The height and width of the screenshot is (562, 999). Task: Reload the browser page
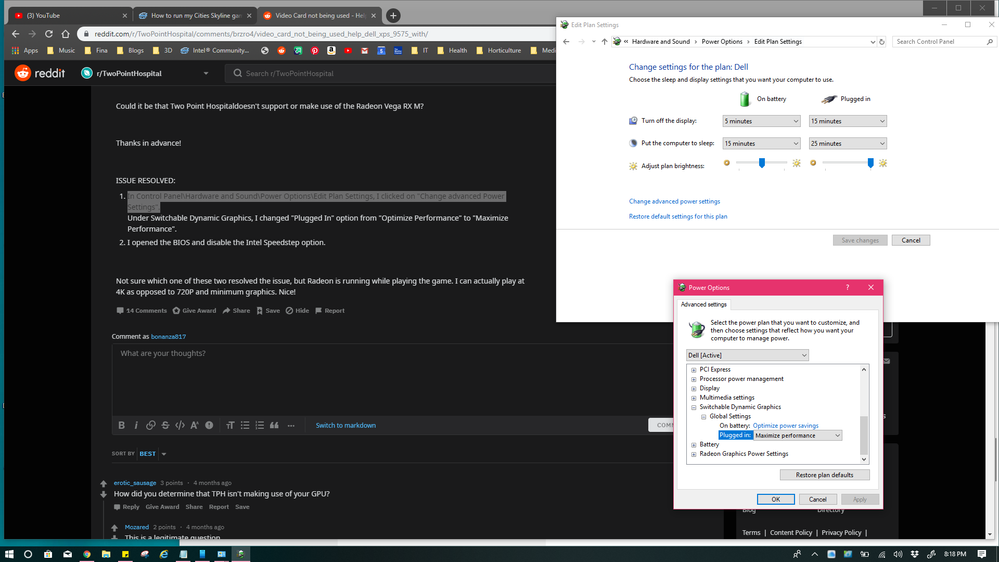48,34
